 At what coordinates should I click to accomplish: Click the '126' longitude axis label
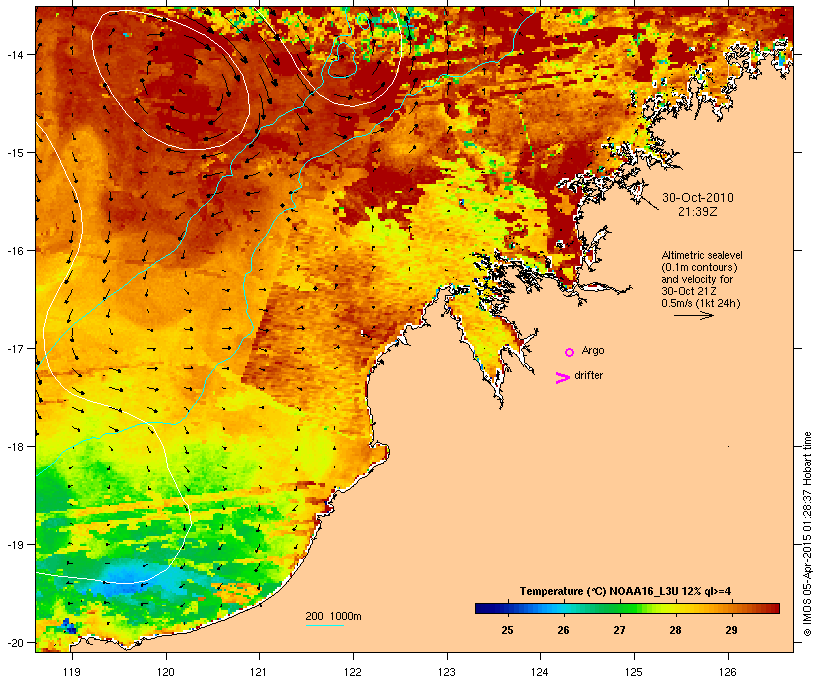[728, 672]
